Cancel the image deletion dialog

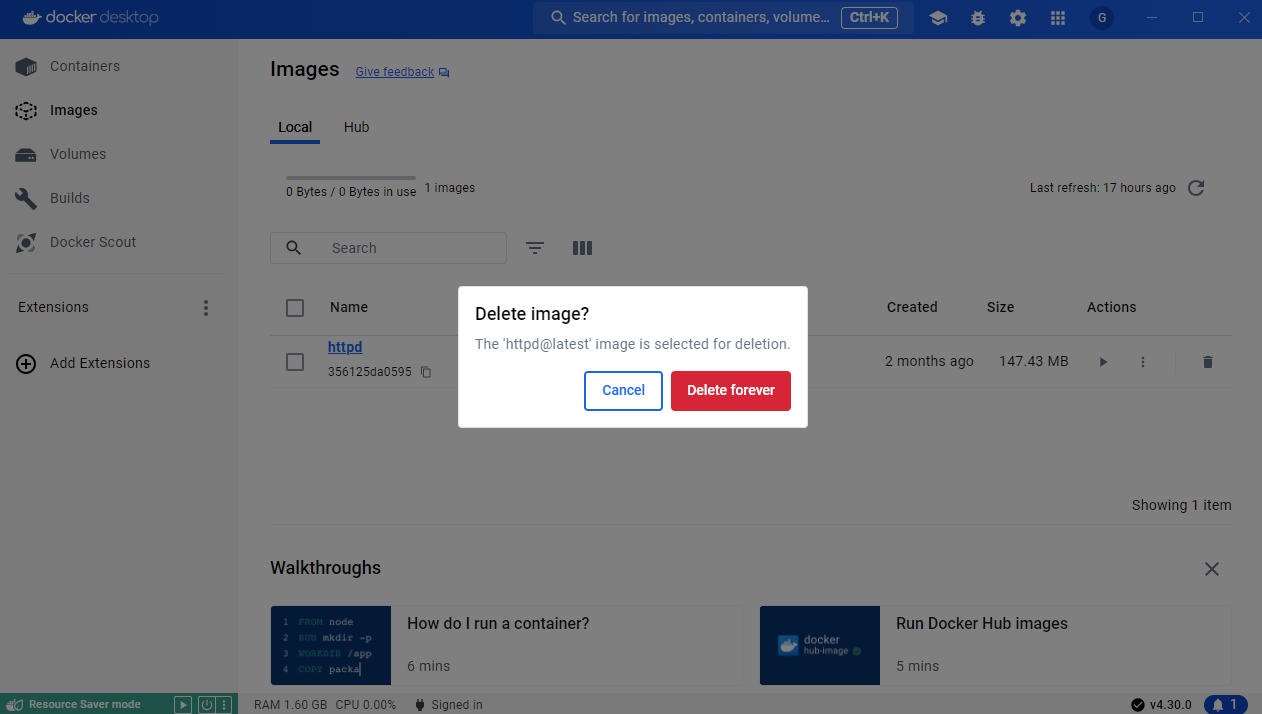click(623, 391)
